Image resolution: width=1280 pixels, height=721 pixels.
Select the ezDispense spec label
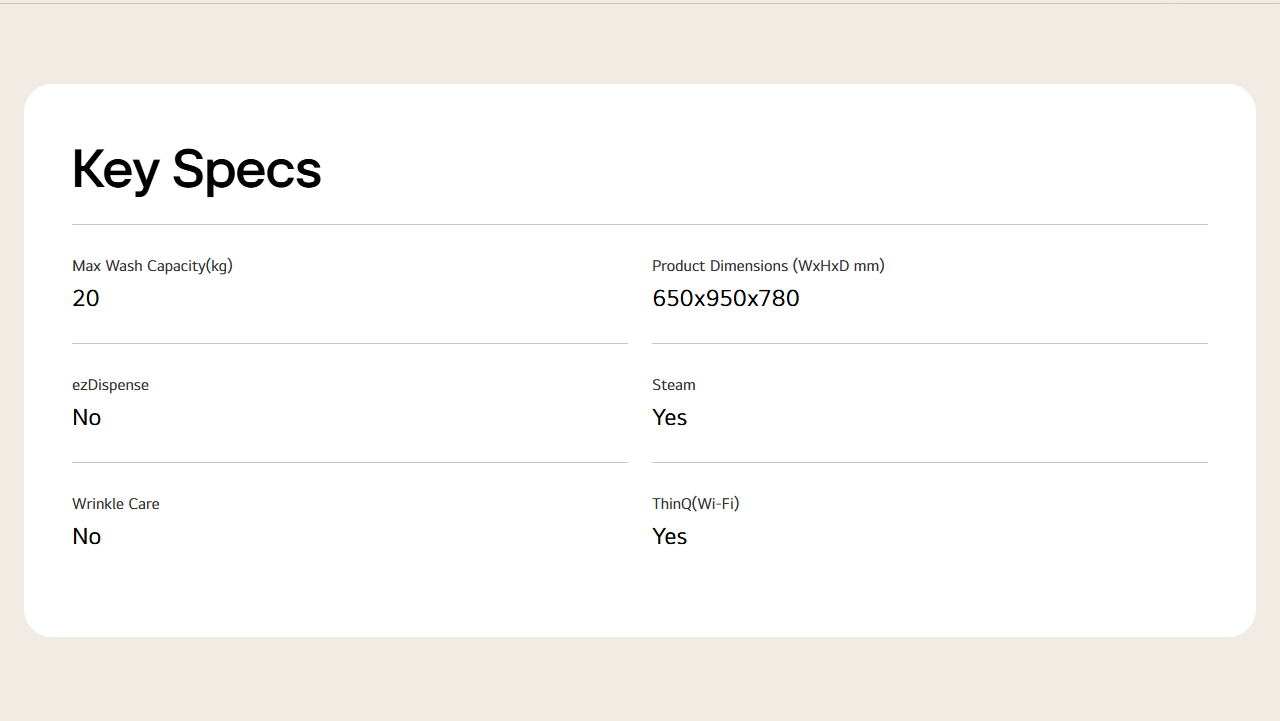click(x=110, y=385)
